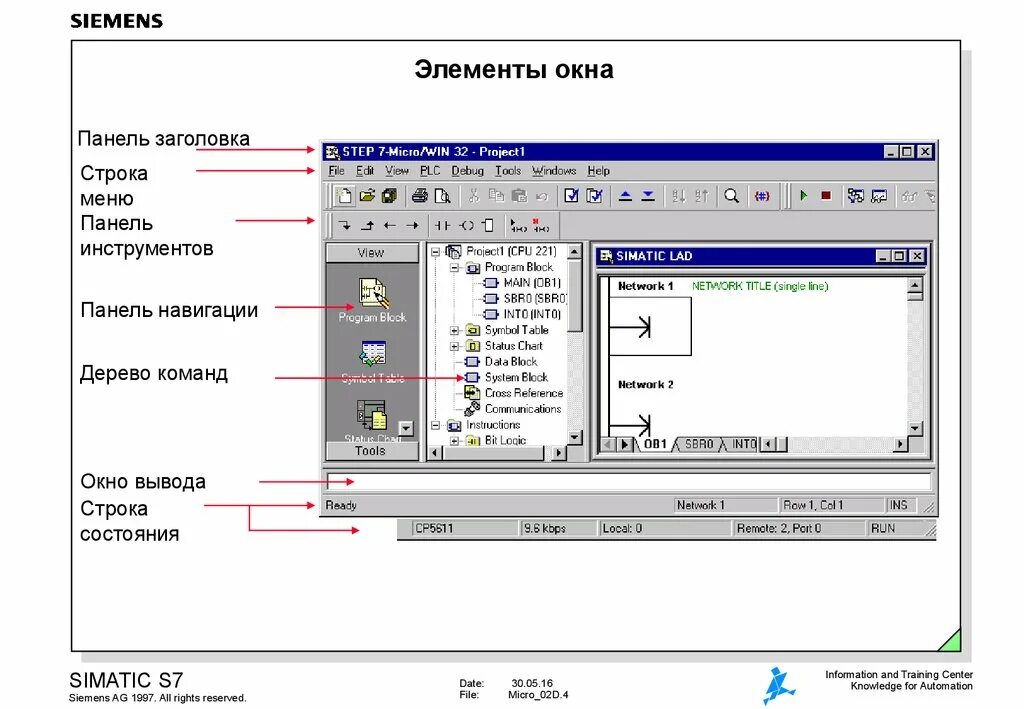The image size is (1024, 709).
Task: Click the magnifying glass search icon
Action: point(731,196)
